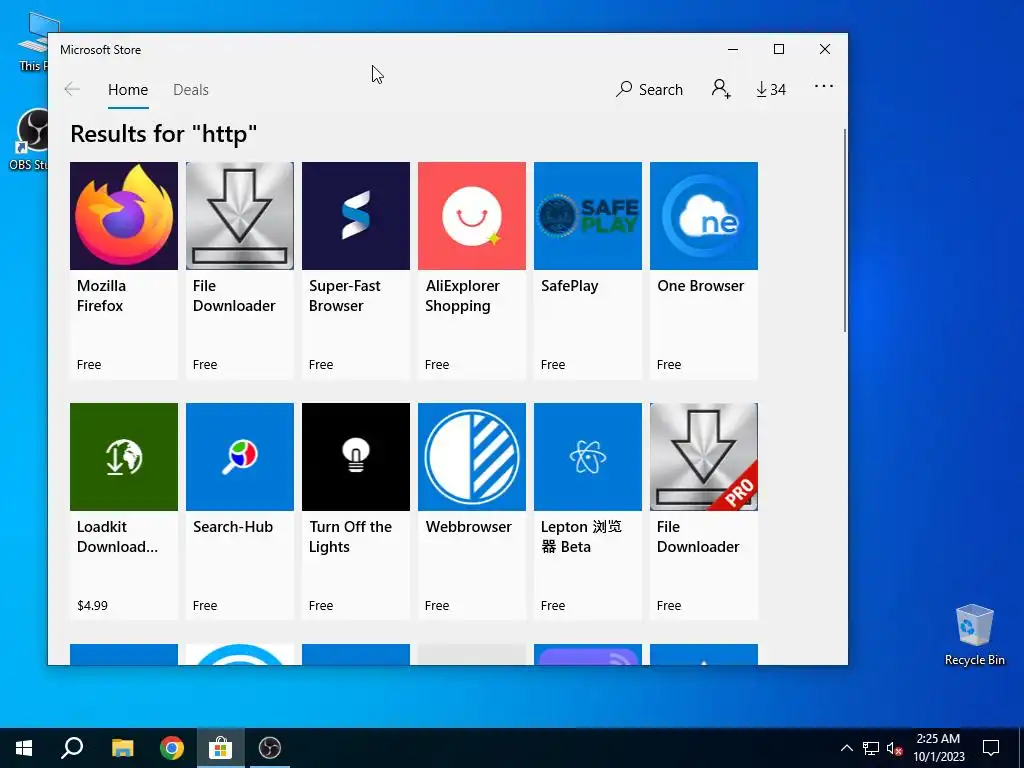The width and height of the screenshot is (1024, 768).
Task: Click the $4.99 price on Loadkit
Action: pyautogui.click(x=92, y=605)
